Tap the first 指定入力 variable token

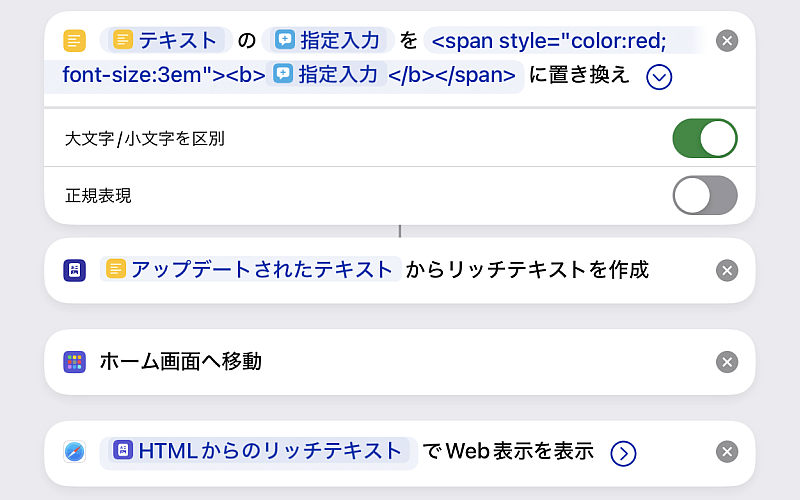[x=328, y=41]
